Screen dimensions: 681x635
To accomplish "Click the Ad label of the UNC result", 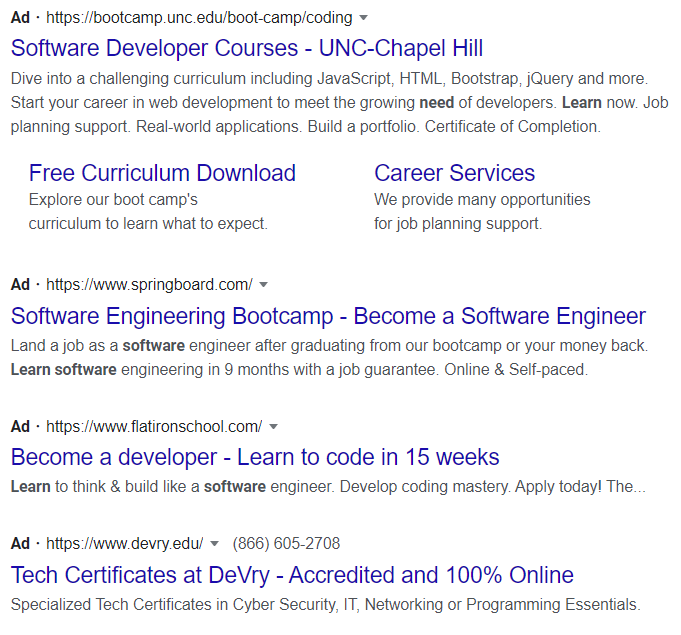I will (20, 18).
